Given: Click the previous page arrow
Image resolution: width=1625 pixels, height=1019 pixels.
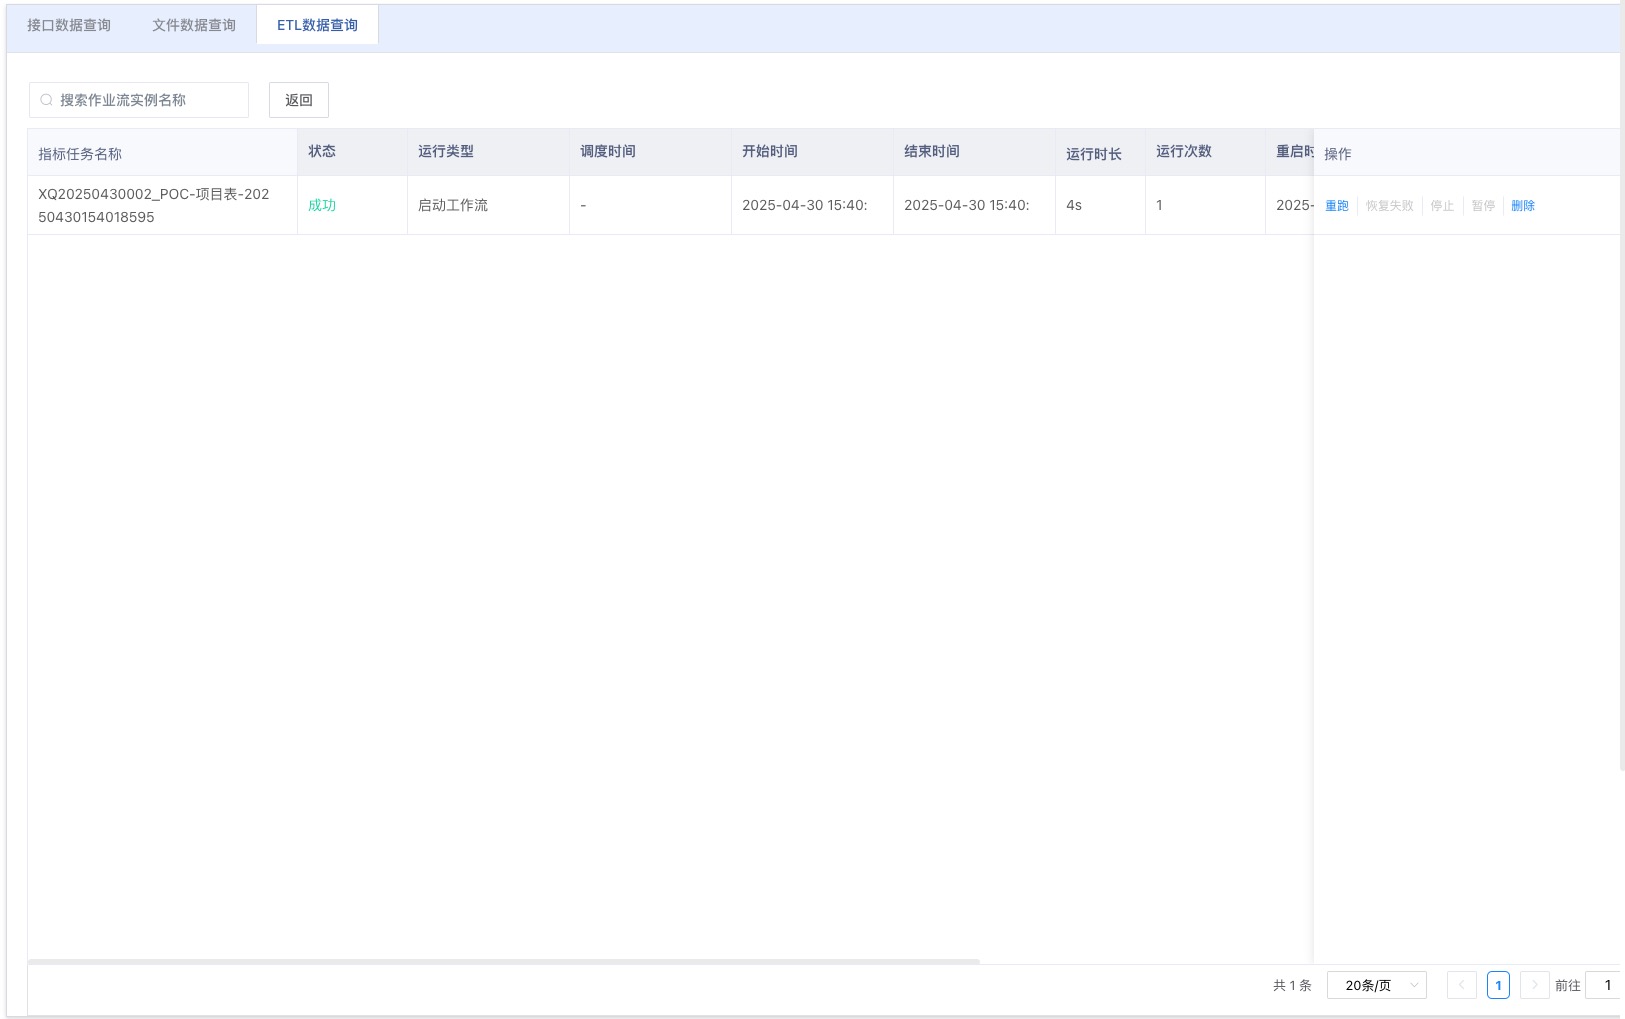Looking at the screenshot, I should pos(1461,985).
